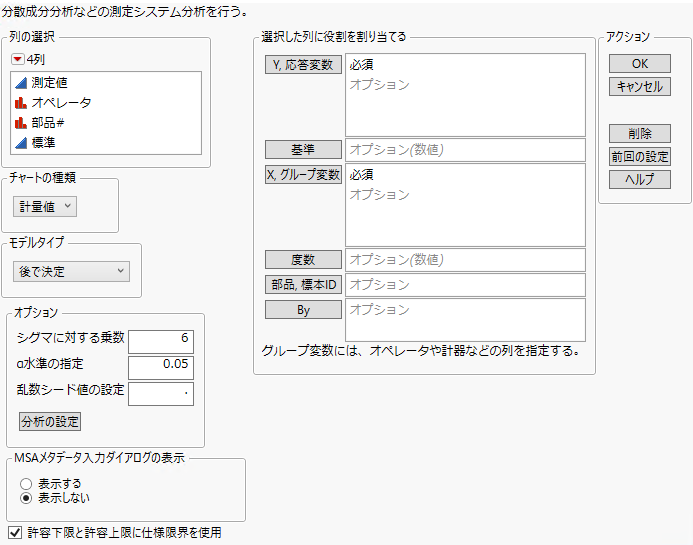Click the 削除 button
The width and height of the screenshot is (693, 545).
click(x=640, y=133)
